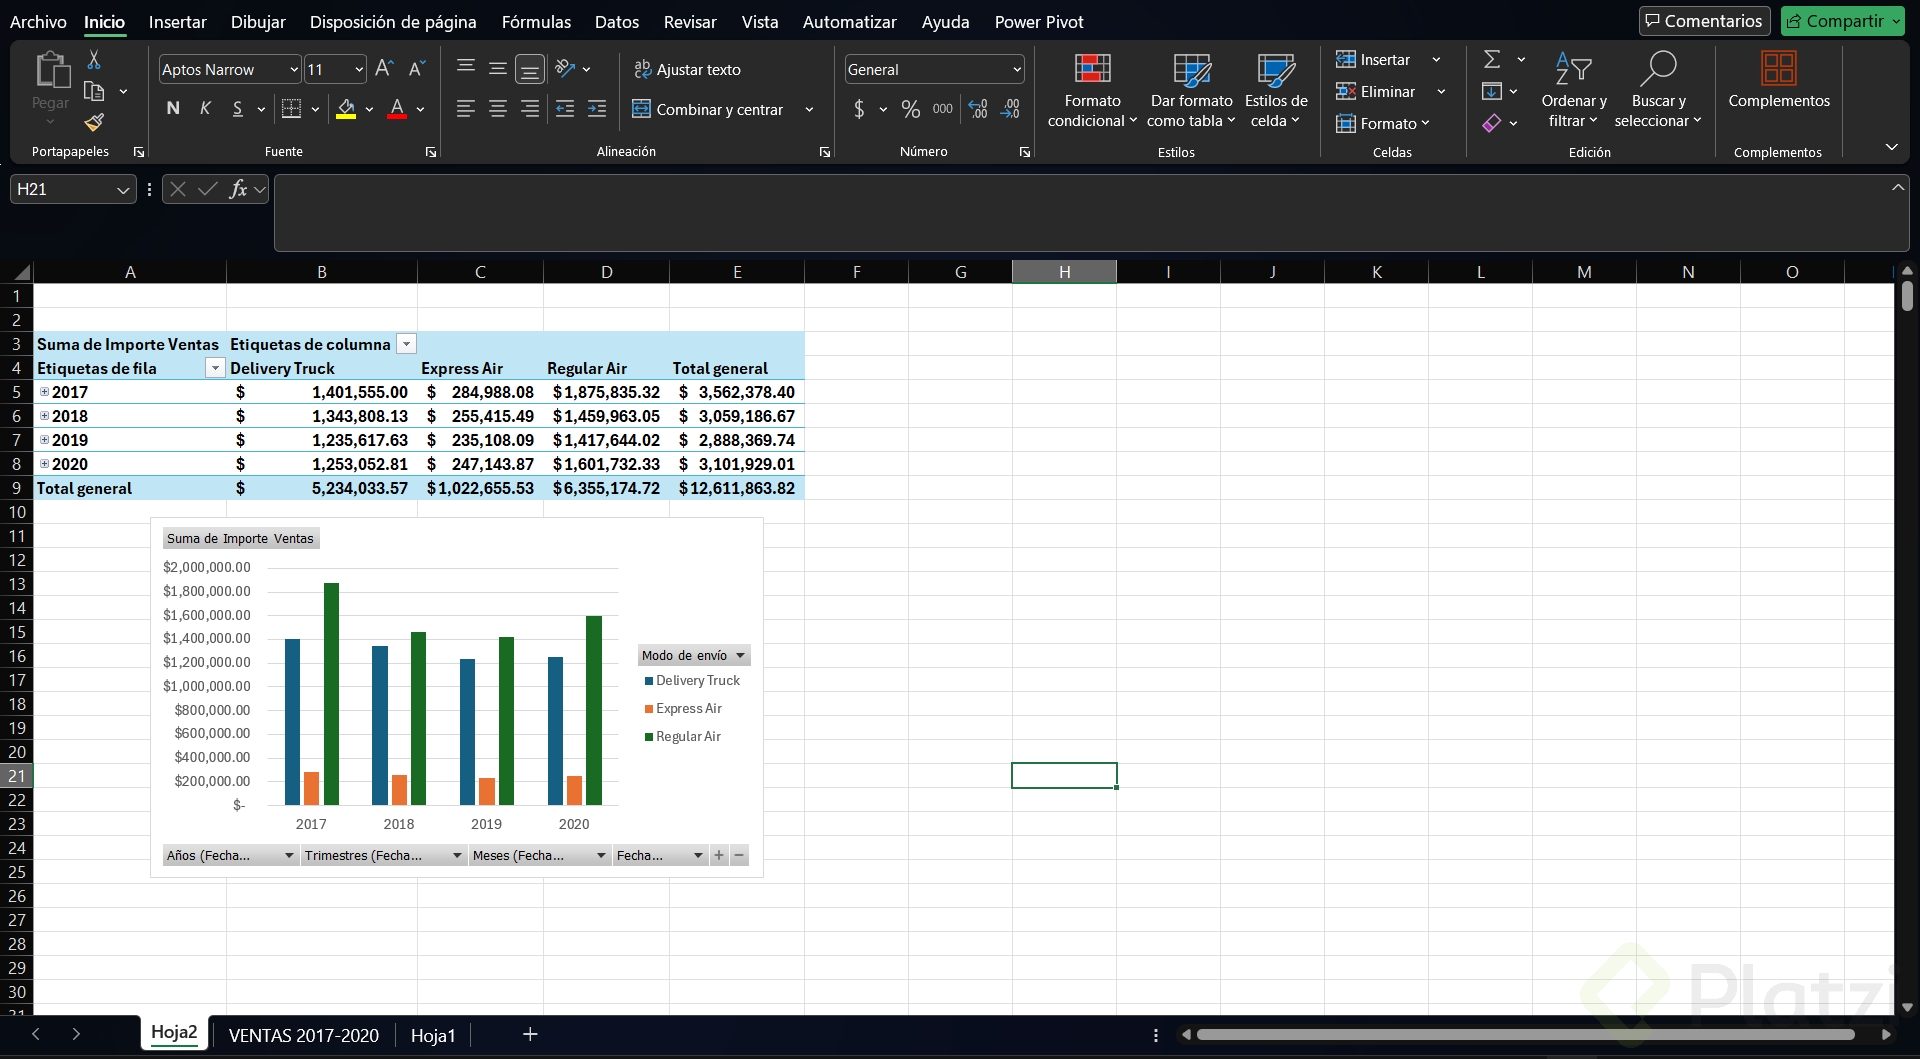Open Etiquetas de columna filter dropdown

tap(406, 344)
